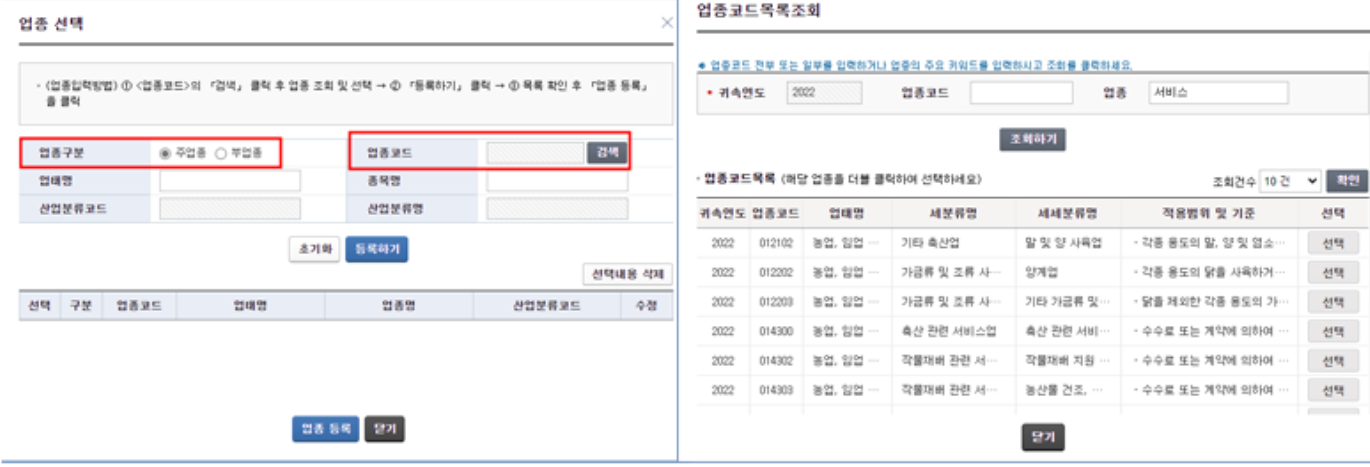Viewport: 1370px width, 467px height.
Task: Click the 업태명 input field
Action: pos(230,181)
